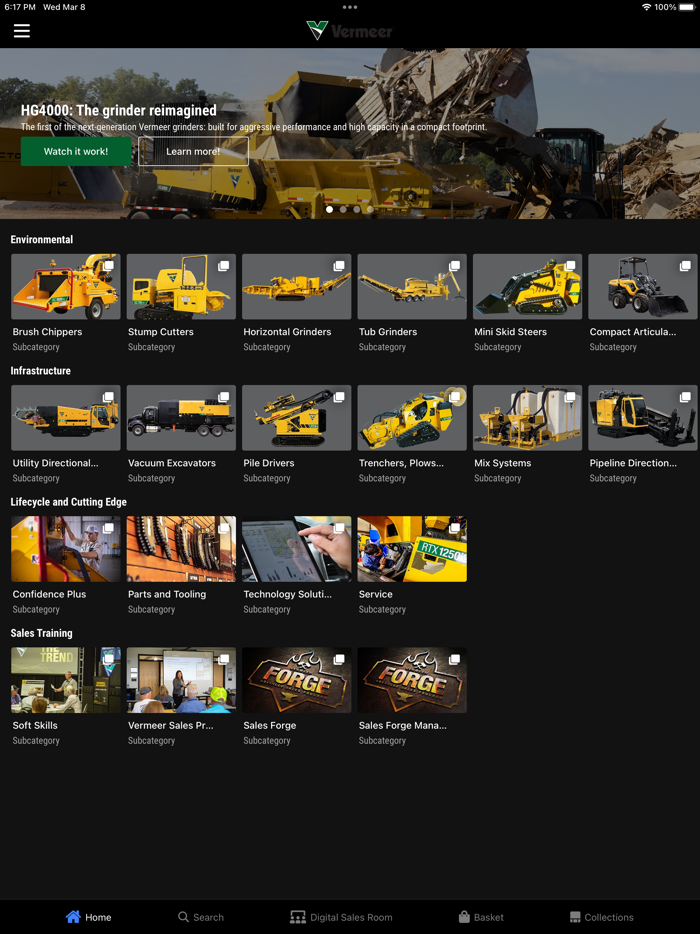
Task: Tap the Home icon in bottom bar
Action: pos(73,917)
